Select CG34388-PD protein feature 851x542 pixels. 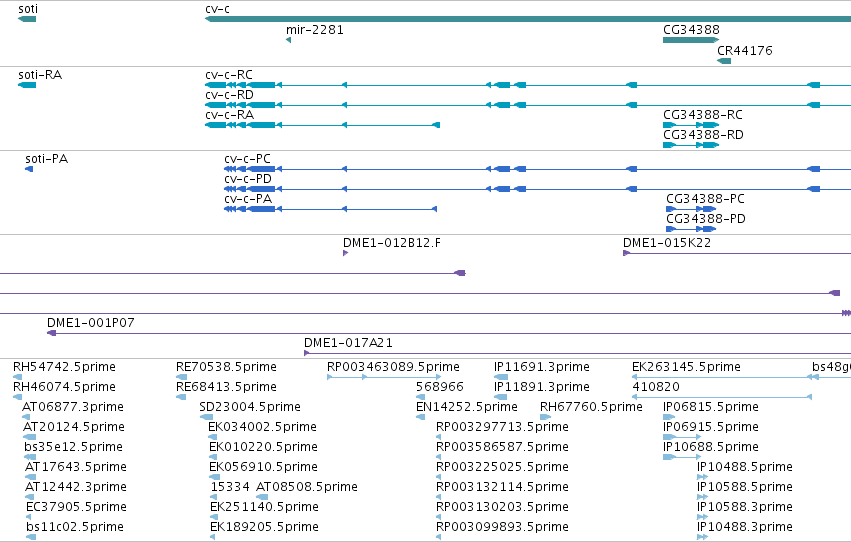coord(691,229)
